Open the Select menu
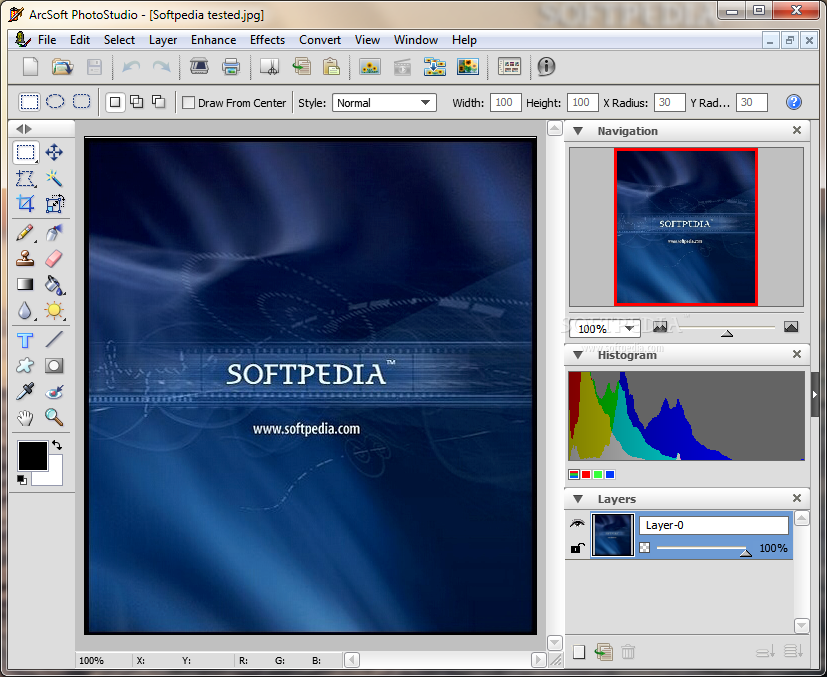Image resolution: width=827 pixels, height=677 pixels. pos(119,40)
